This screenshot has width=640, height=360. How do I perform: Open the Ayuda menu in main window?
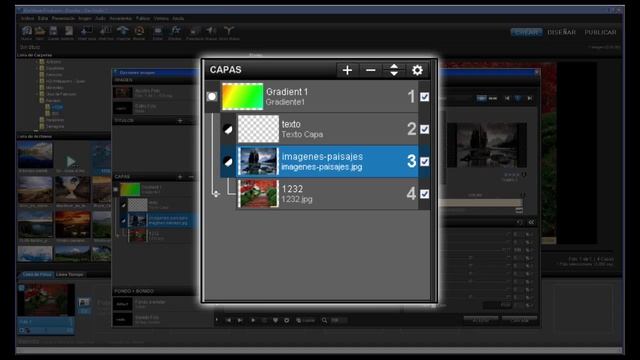178,18
